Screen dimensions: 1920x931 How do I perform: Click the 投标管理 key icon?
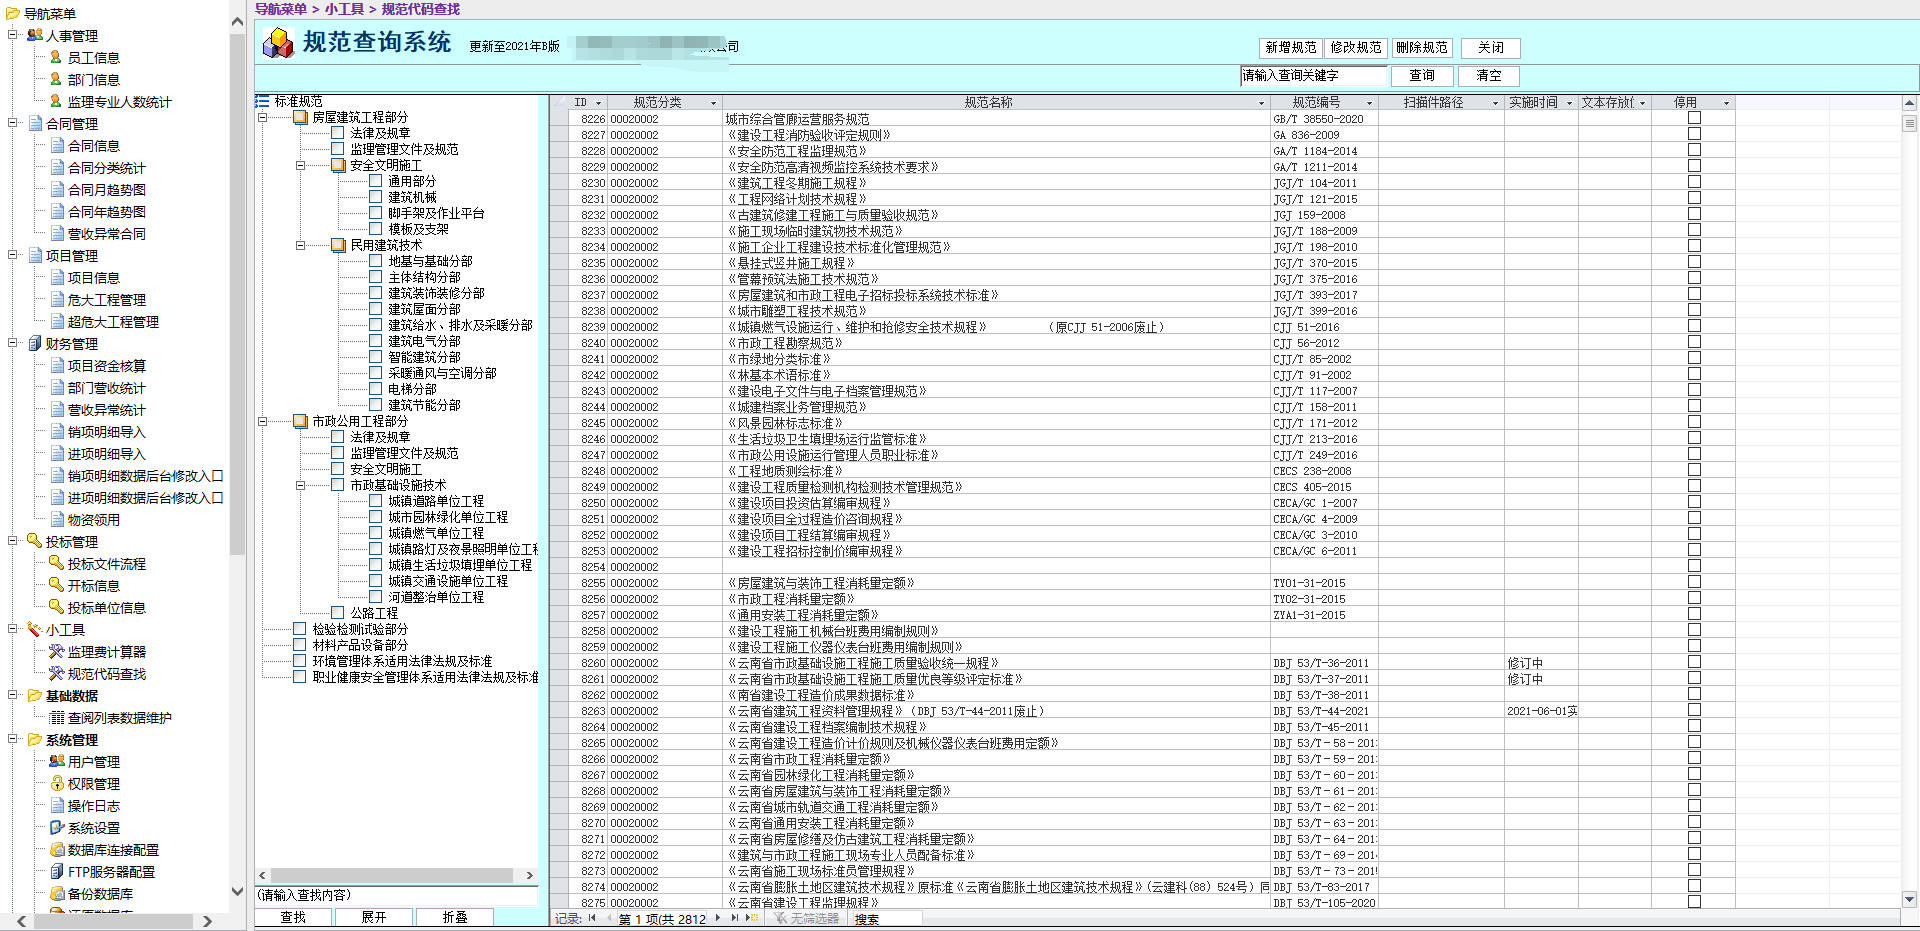coord(35,541)
